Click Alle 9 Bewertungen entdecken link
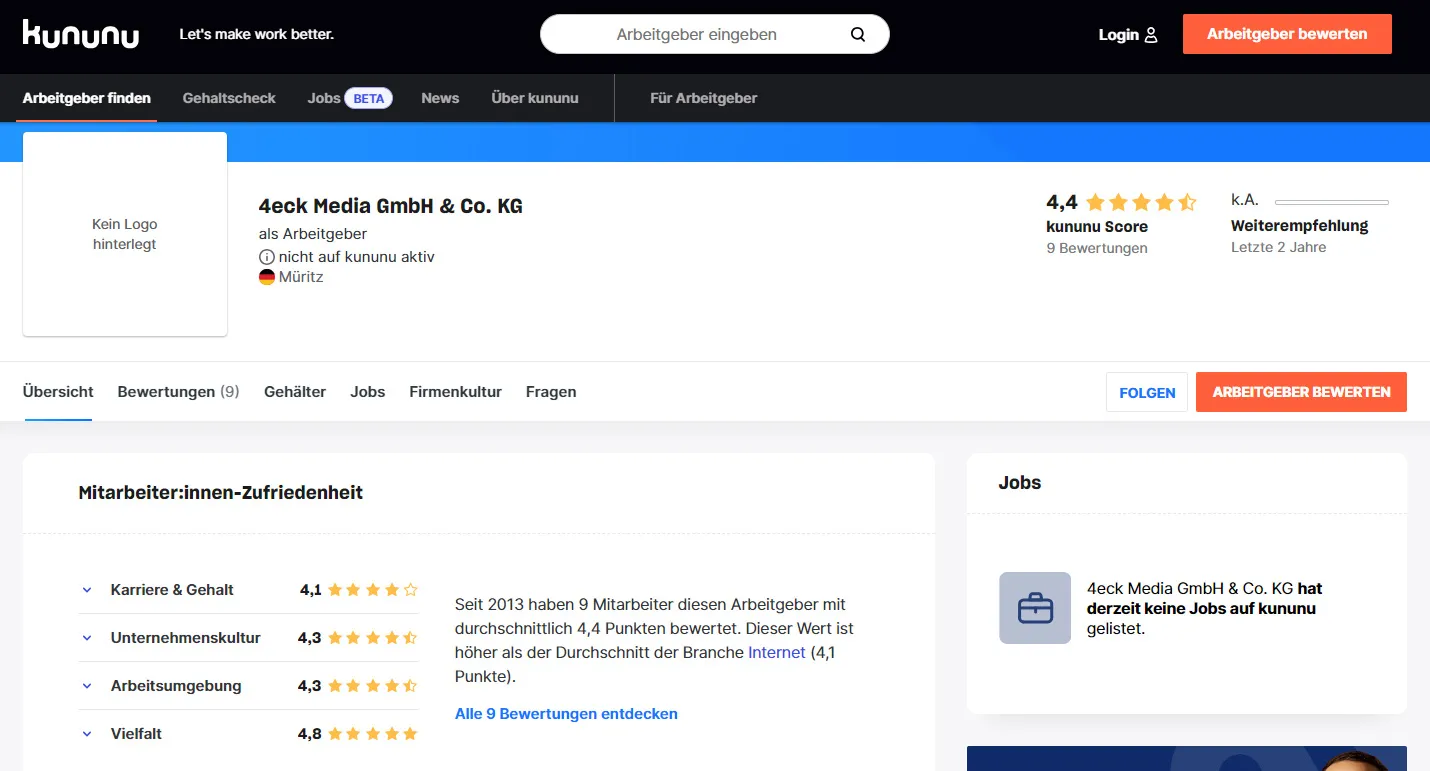Viewport: 1430px width, 771px height. tap(566, 714)
